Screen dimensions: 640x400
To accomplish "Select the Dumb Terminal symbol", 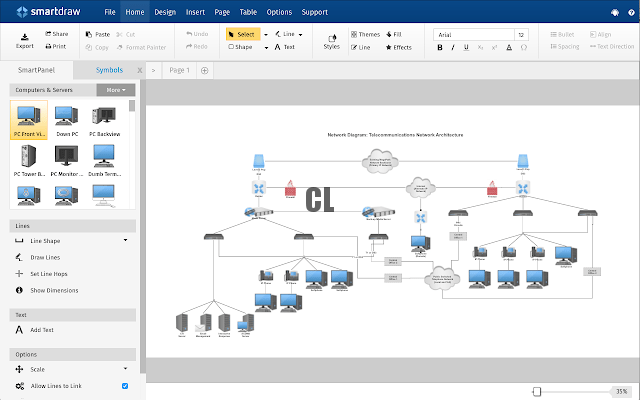I will pyautogui.click(x=102, y=156).
